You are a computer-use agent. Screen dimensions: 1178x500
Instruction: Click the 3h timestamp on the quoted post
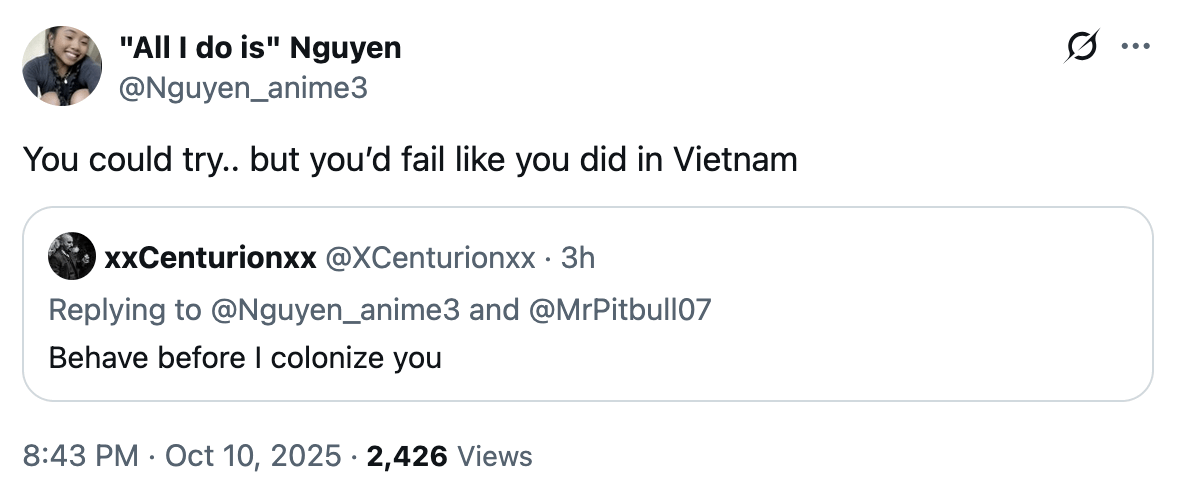(578, 258)
